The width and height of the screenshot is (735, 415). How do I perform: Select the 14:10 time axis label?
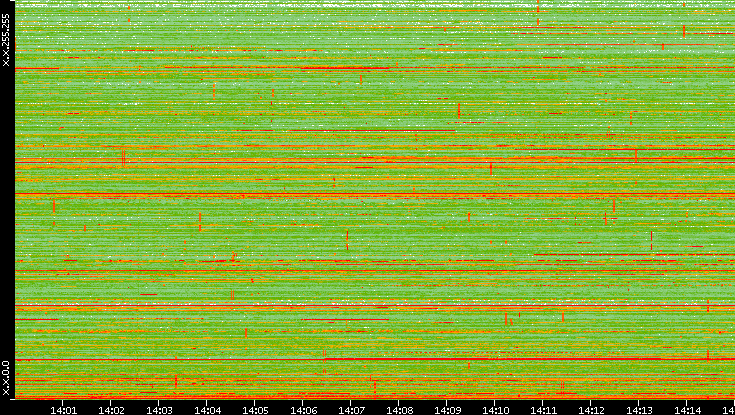click(x=495, y=410)
